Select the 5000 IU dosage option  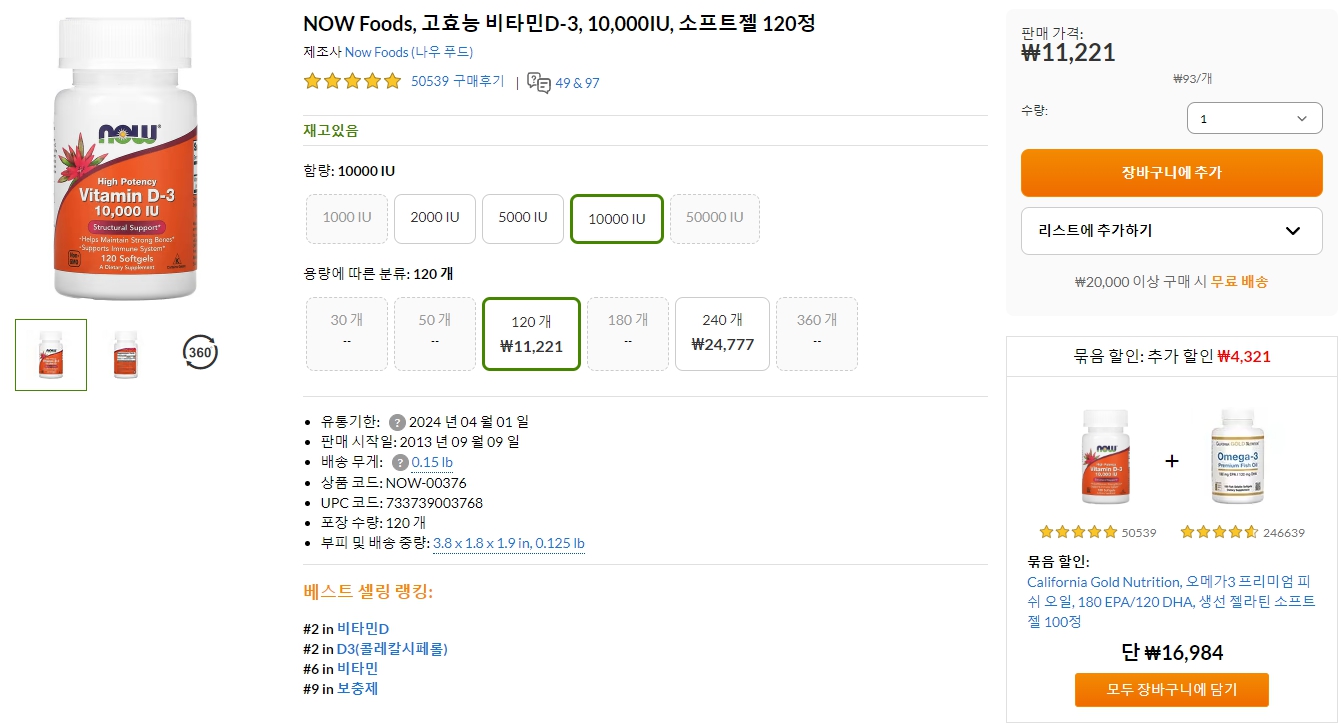522,218
